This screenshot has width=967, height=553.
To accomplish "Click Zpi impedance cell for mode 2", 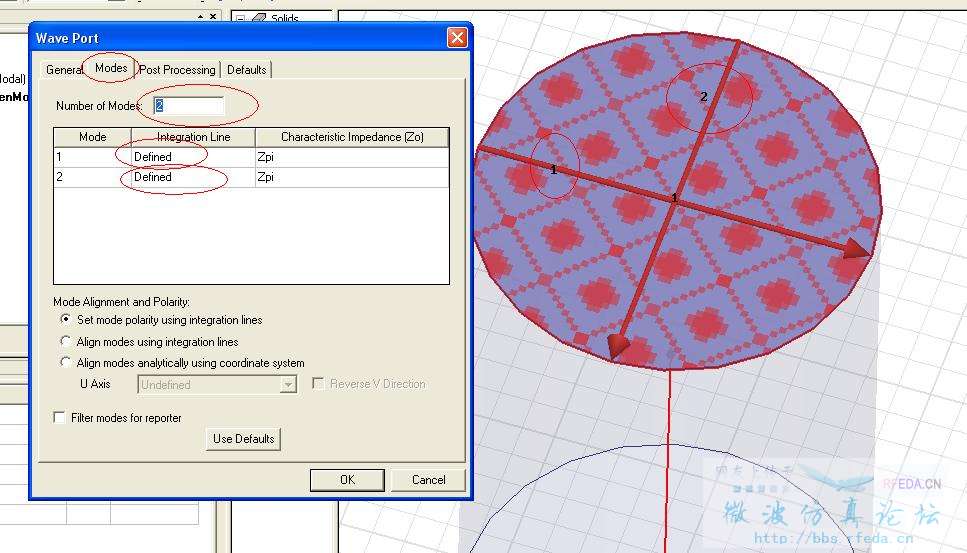I will coord(352,177).
